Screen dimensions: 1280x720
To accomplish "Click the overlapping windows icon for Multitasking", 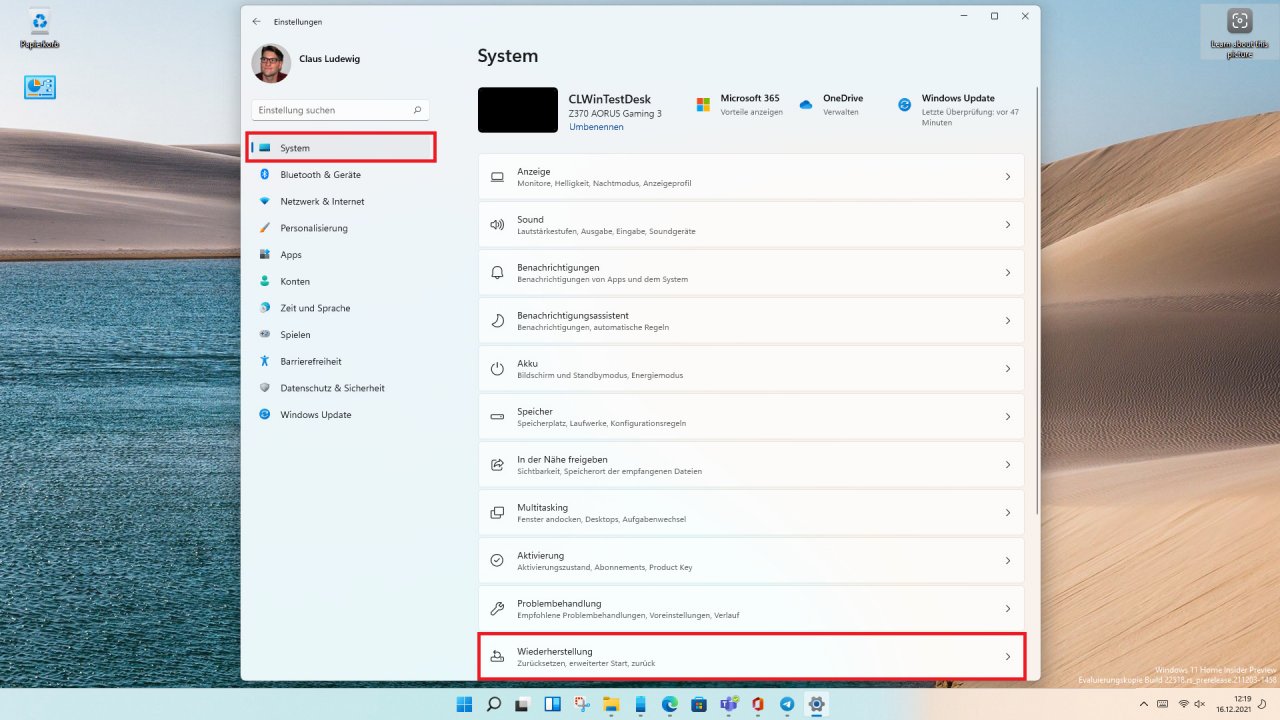I will click(x=497, y=513).
